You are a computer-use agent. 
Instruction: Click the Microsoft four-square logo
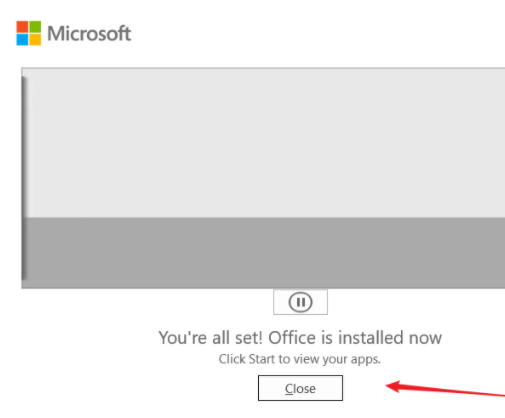(29, 33)
